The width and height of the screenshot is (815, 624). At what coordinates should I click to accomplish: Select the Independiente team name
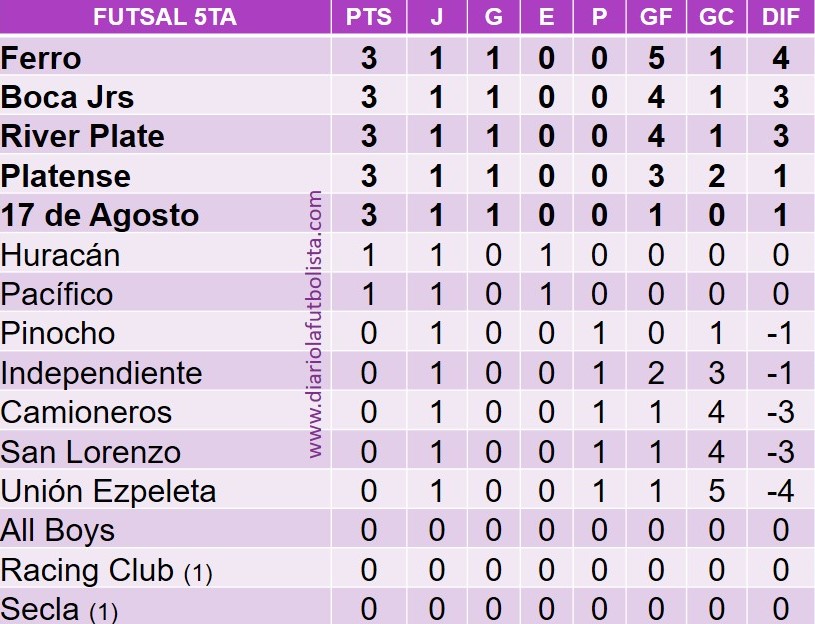[x=102, y=373]
